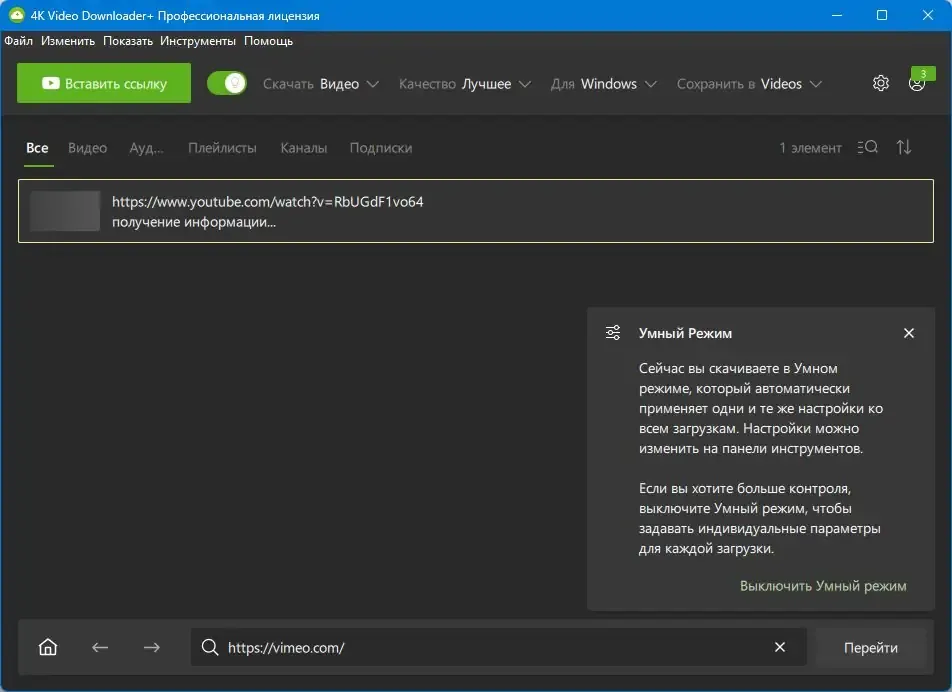Click the Выключить Умный режим link

pyautogui.click(x=823, y=586)
